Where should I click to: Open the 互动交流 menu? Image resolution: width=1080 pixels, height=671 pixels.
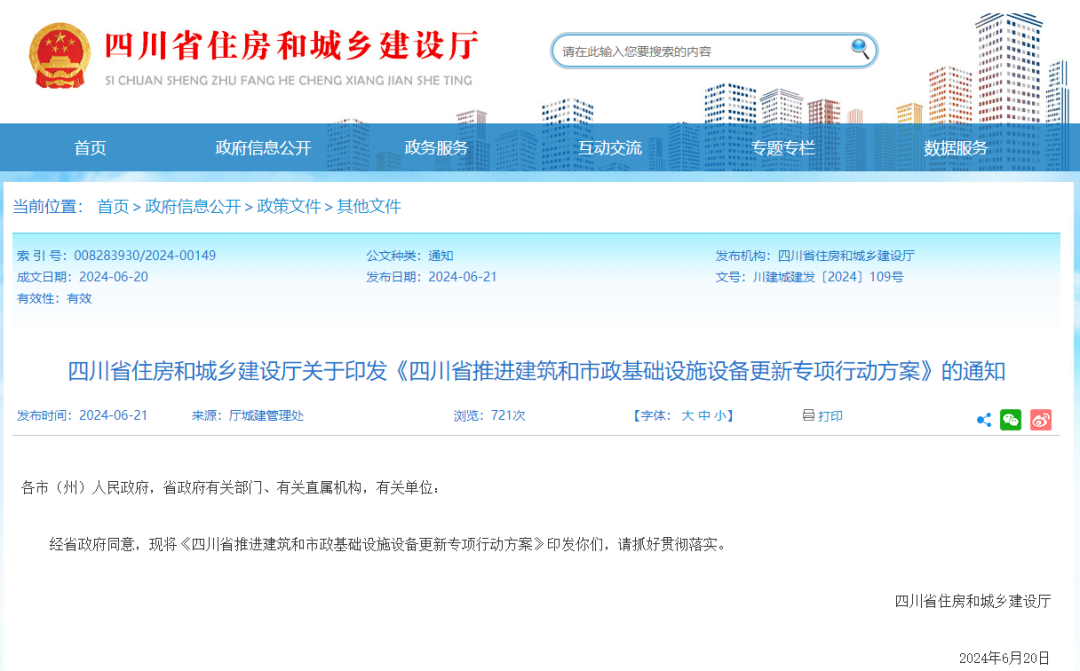point(609,147)
